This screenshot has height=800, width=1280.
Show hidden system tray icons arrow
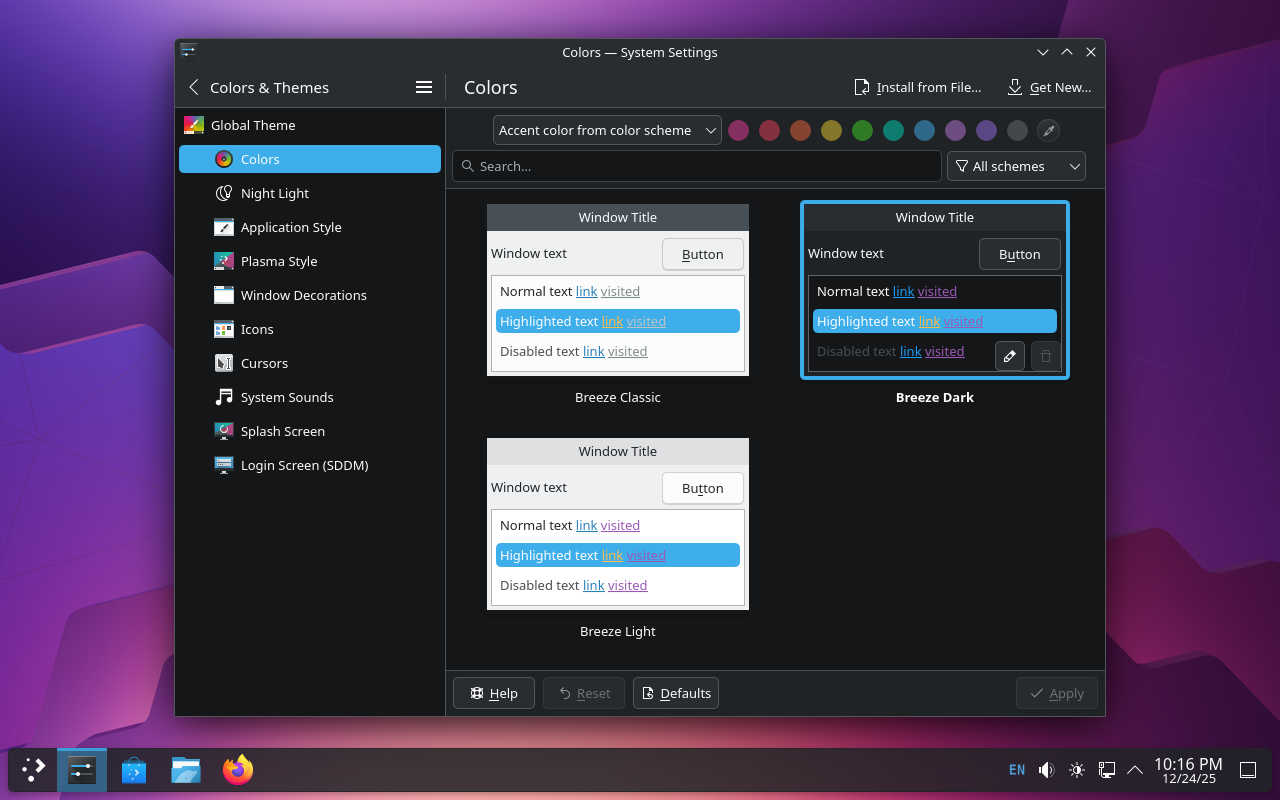coord(1135,770)
